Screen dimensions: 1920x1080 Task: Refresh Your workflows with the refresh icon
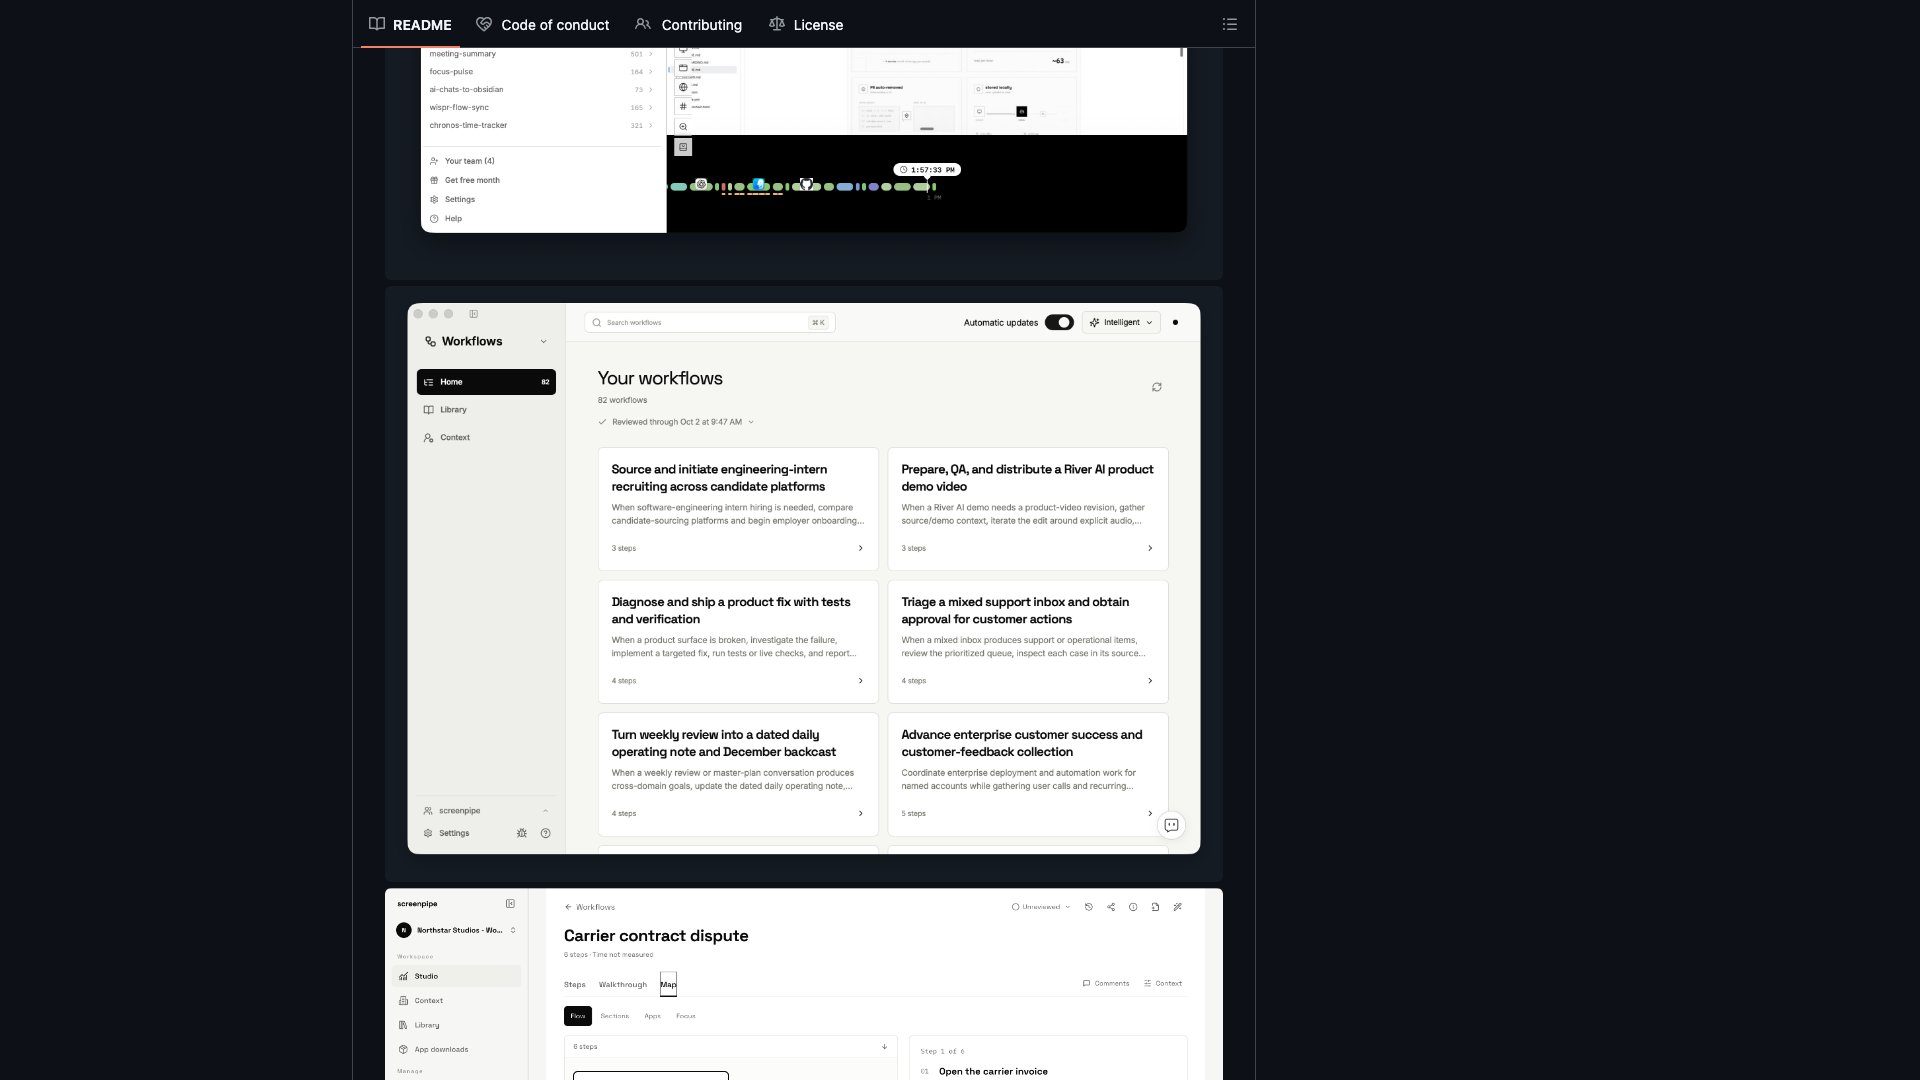point(1157,387)
